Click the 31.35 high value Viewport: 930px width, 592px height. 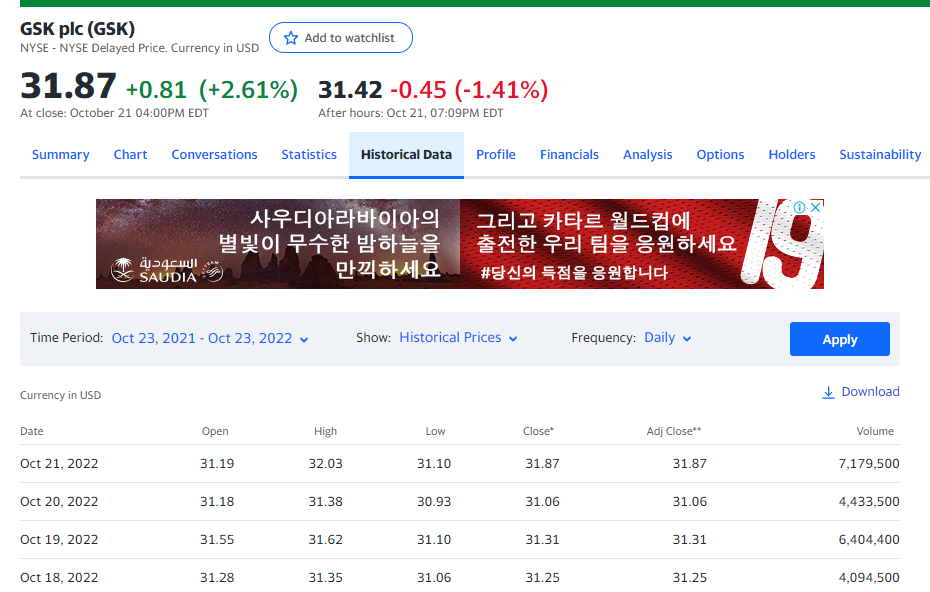tap(326, 578)
